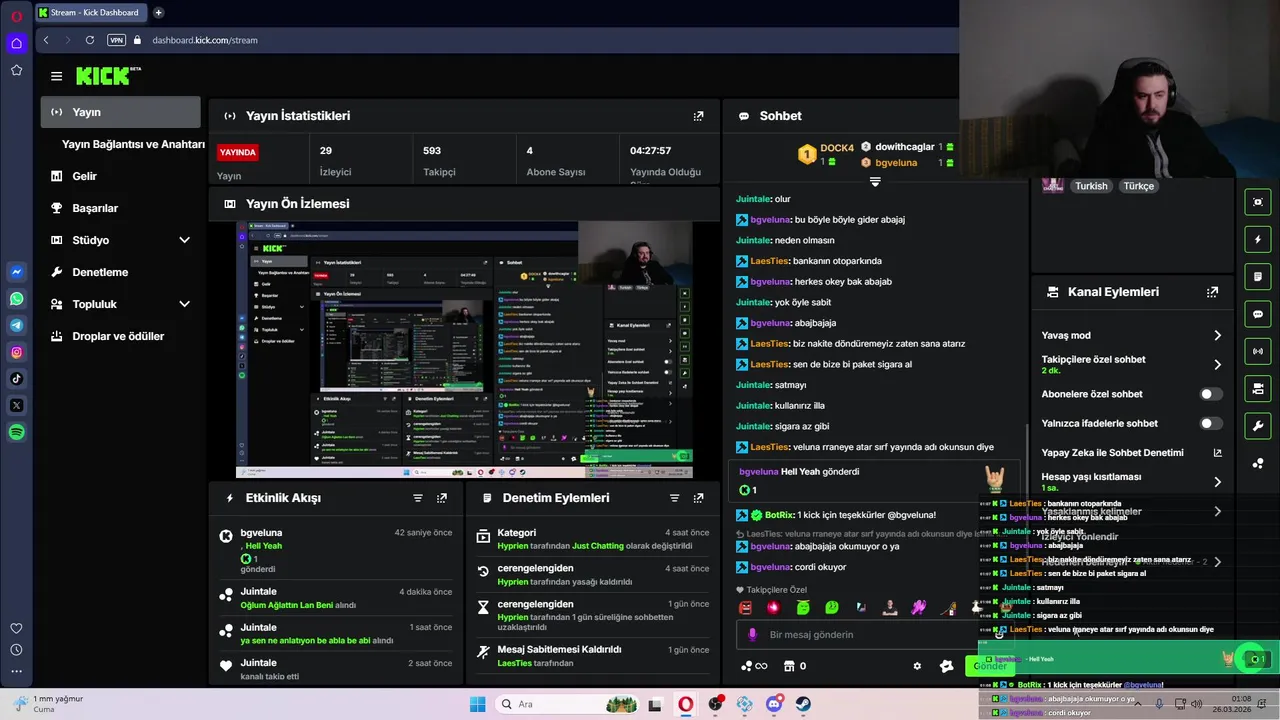Open the hamburger menu beside the Kick logo
Image resolution: width=1280 pixels, height=720 pixels.
coord(56,76)
